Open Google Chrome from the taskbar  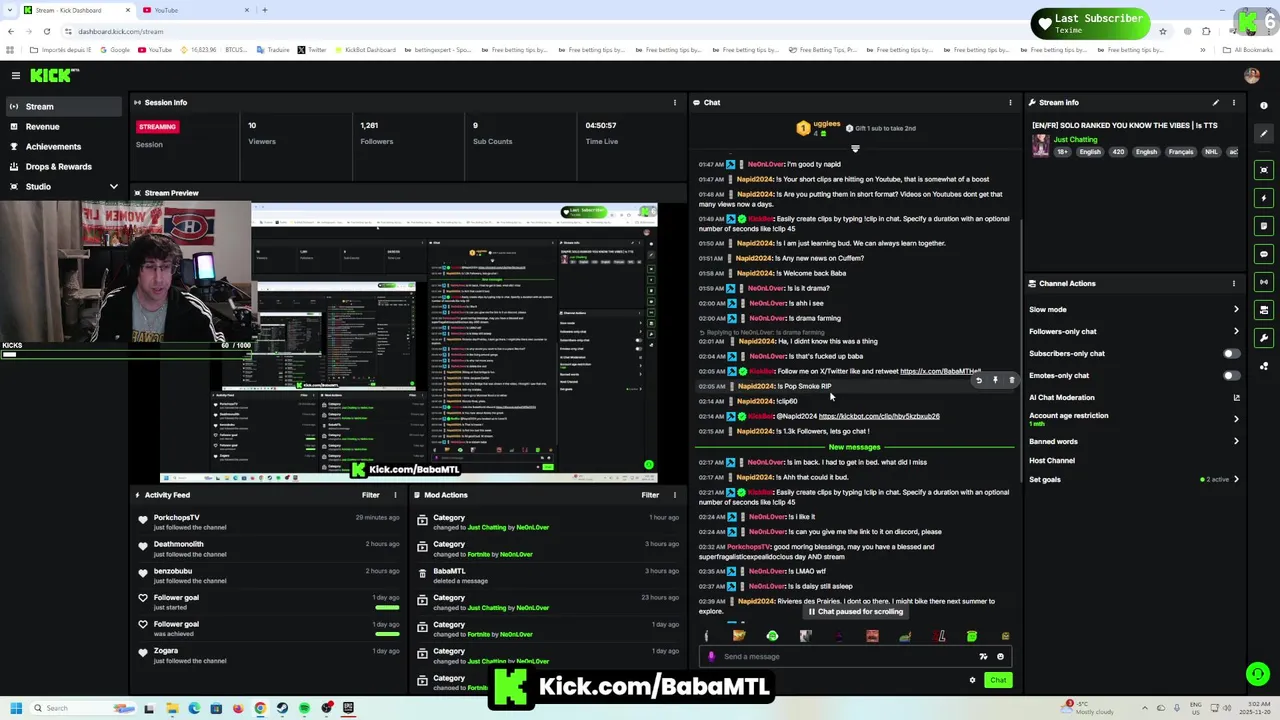[260, 708]
